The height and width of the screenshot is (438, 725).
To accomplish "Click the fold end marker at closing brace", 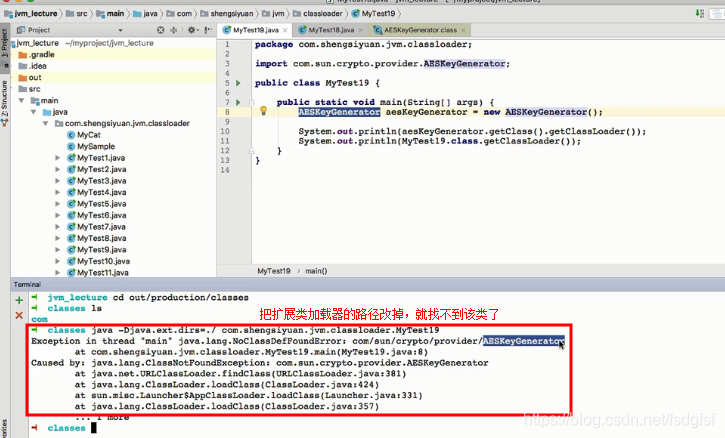I will point(252,151).
